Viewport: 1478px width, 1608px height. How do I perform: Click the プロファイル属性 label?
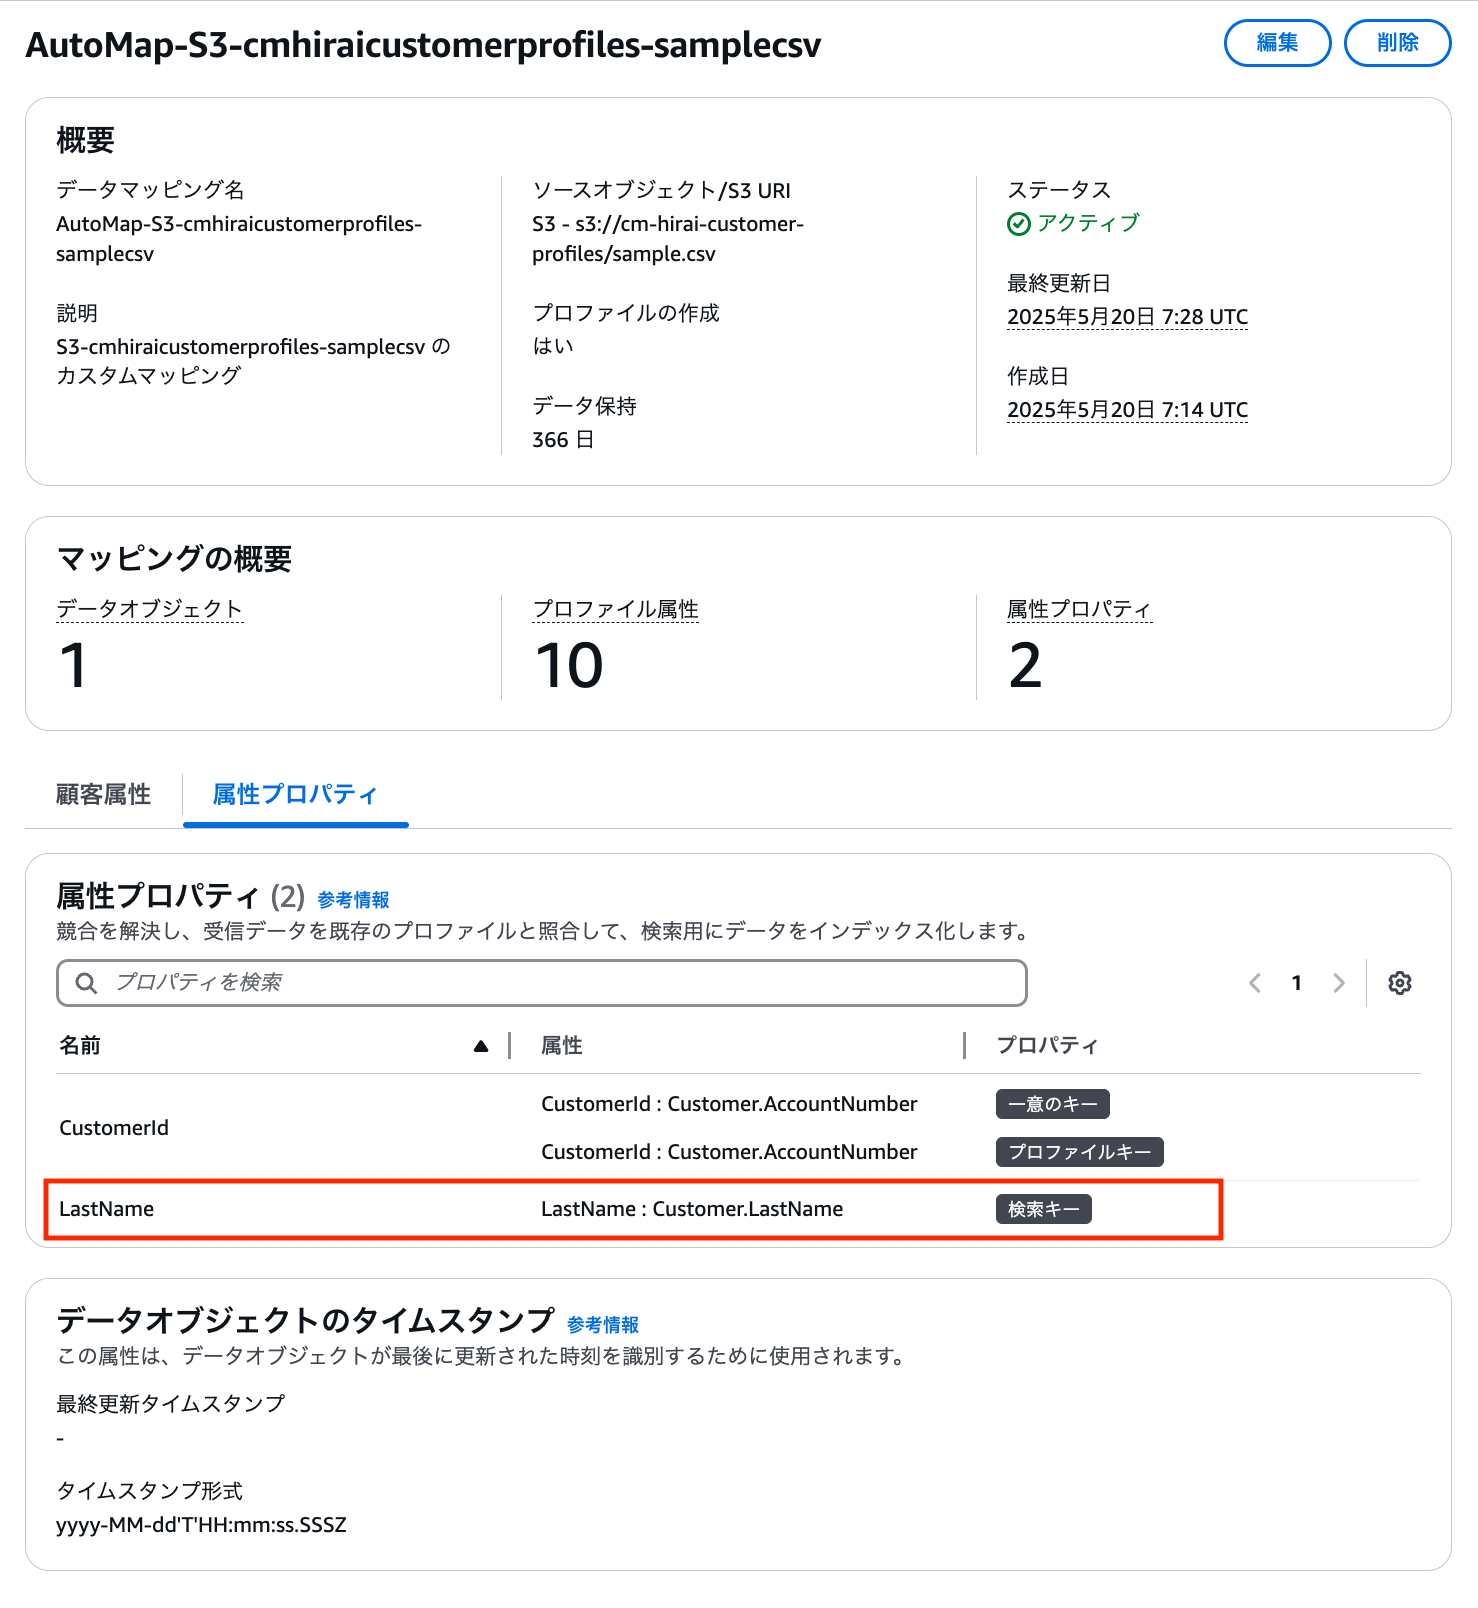pos(615,609)
